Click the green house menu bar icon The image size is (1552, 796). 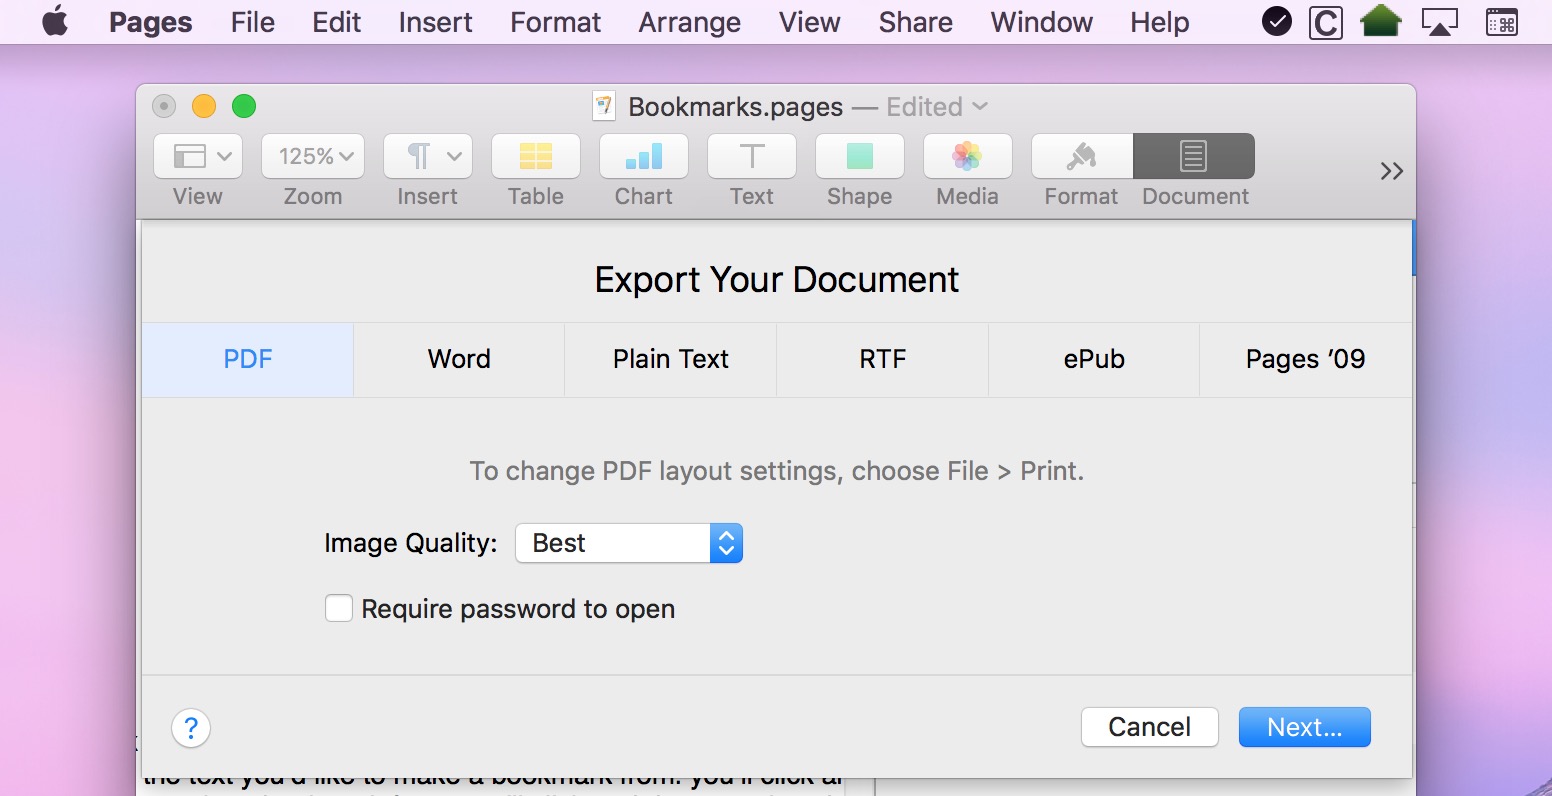1380,21
